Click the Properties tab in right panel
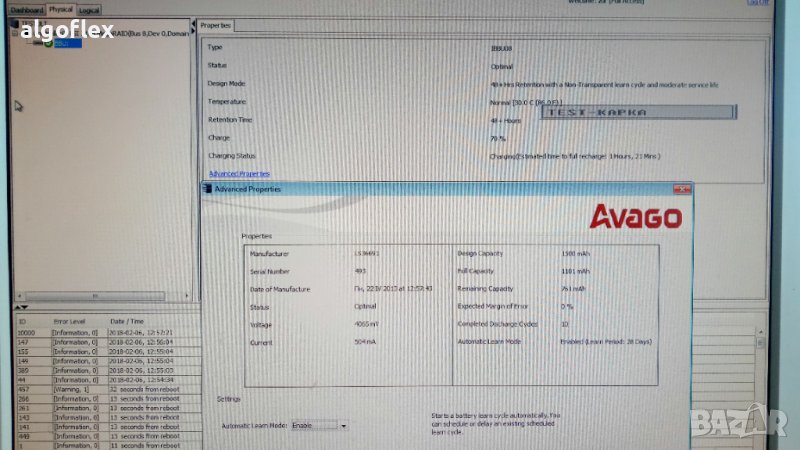Screen dimensions: 800x450 [216, 25]
